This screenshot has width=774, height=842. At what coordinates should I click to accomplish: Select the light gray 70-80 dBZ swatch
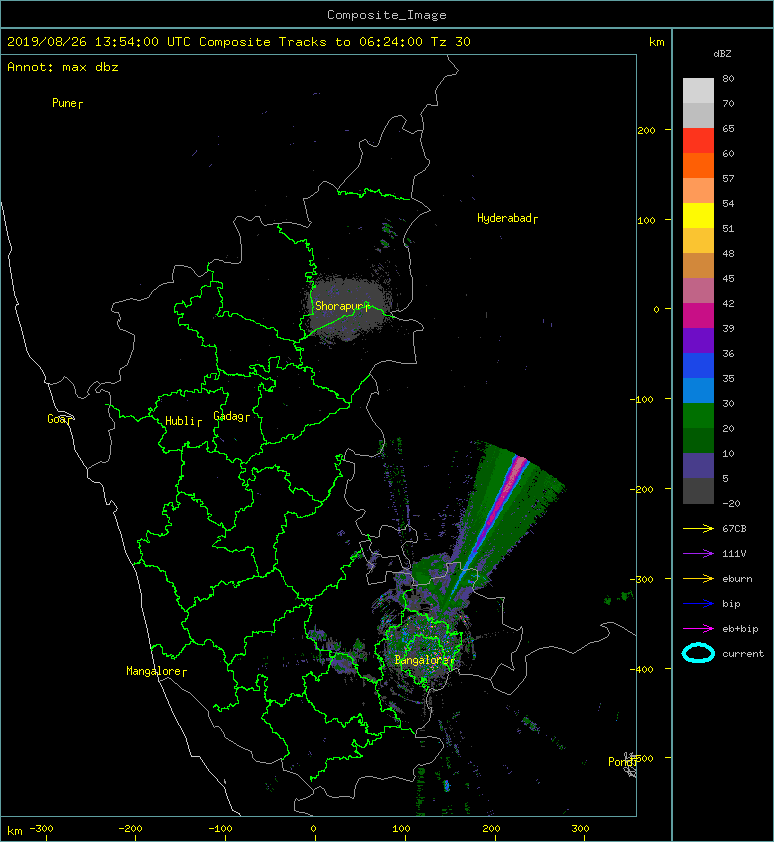[x=698, y=91]
